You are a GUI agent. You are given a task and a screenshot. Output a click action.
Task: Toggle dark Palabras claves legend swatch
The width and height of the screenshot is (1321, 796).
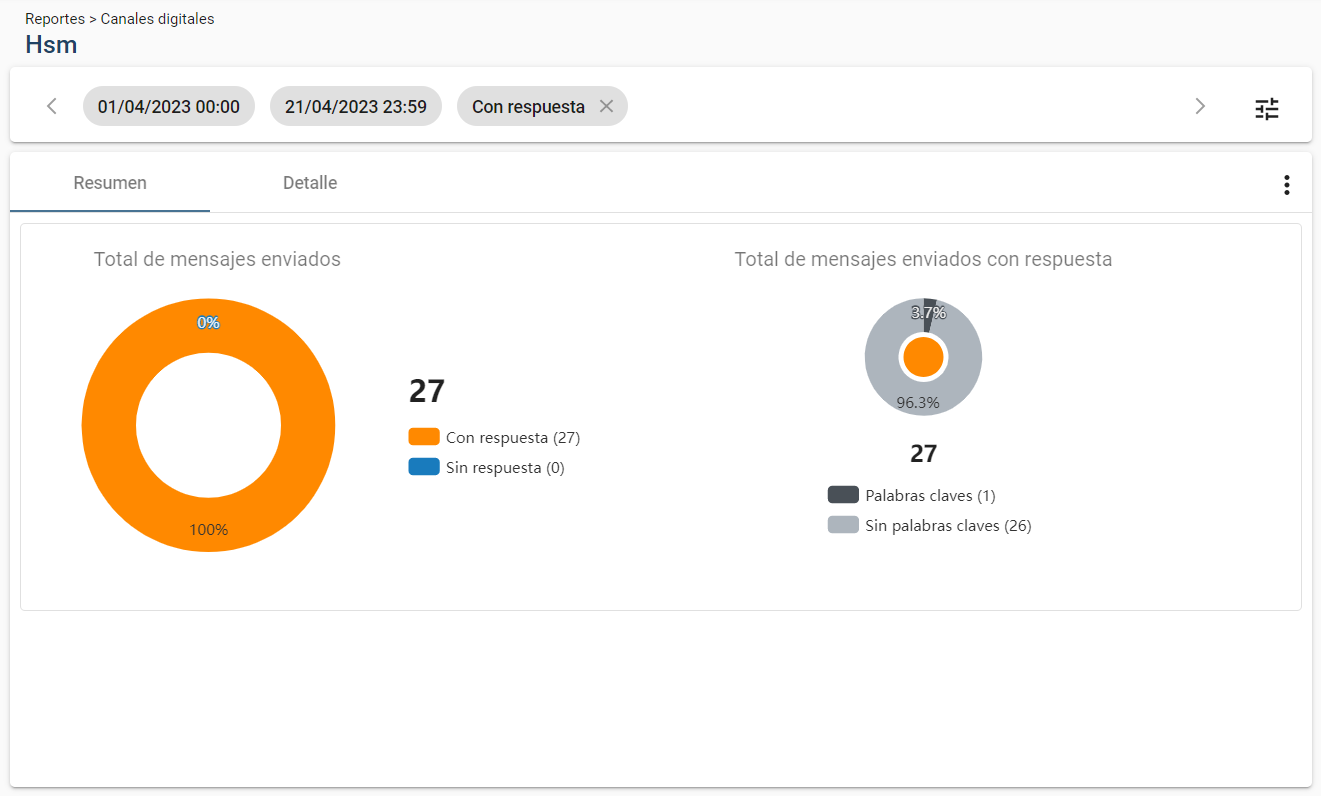[843, 495]
